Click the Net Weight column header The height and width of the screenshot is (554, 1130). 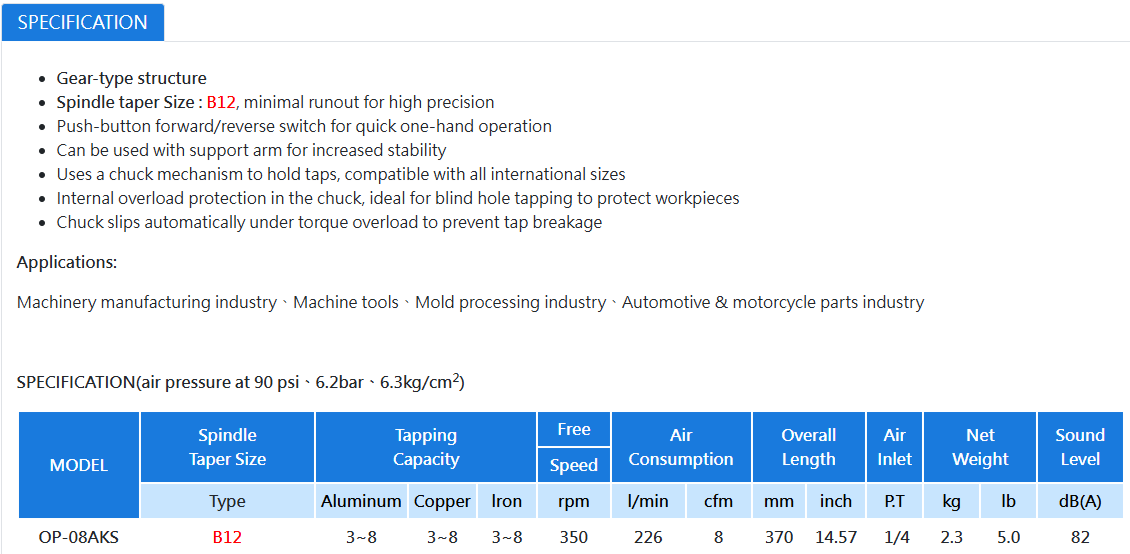(980, 447)
